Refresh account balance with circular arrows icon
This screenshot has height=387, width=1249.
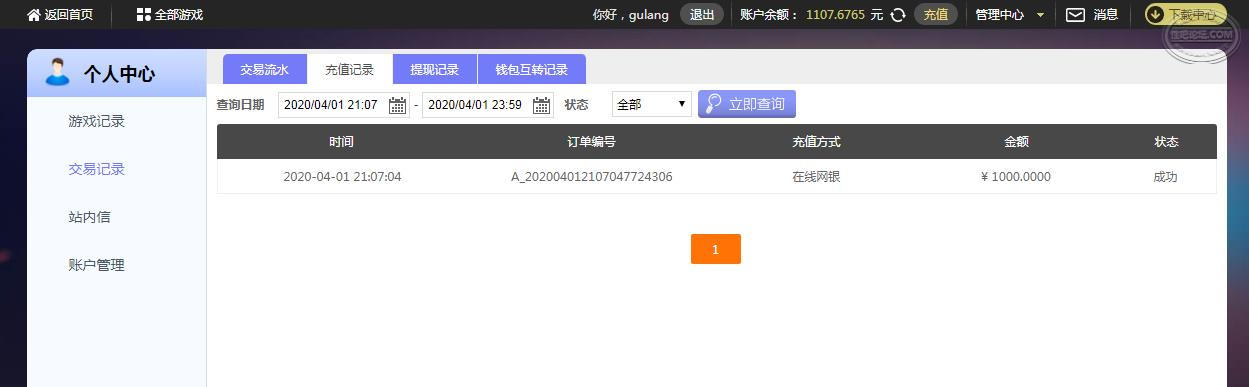coord(898,15)
